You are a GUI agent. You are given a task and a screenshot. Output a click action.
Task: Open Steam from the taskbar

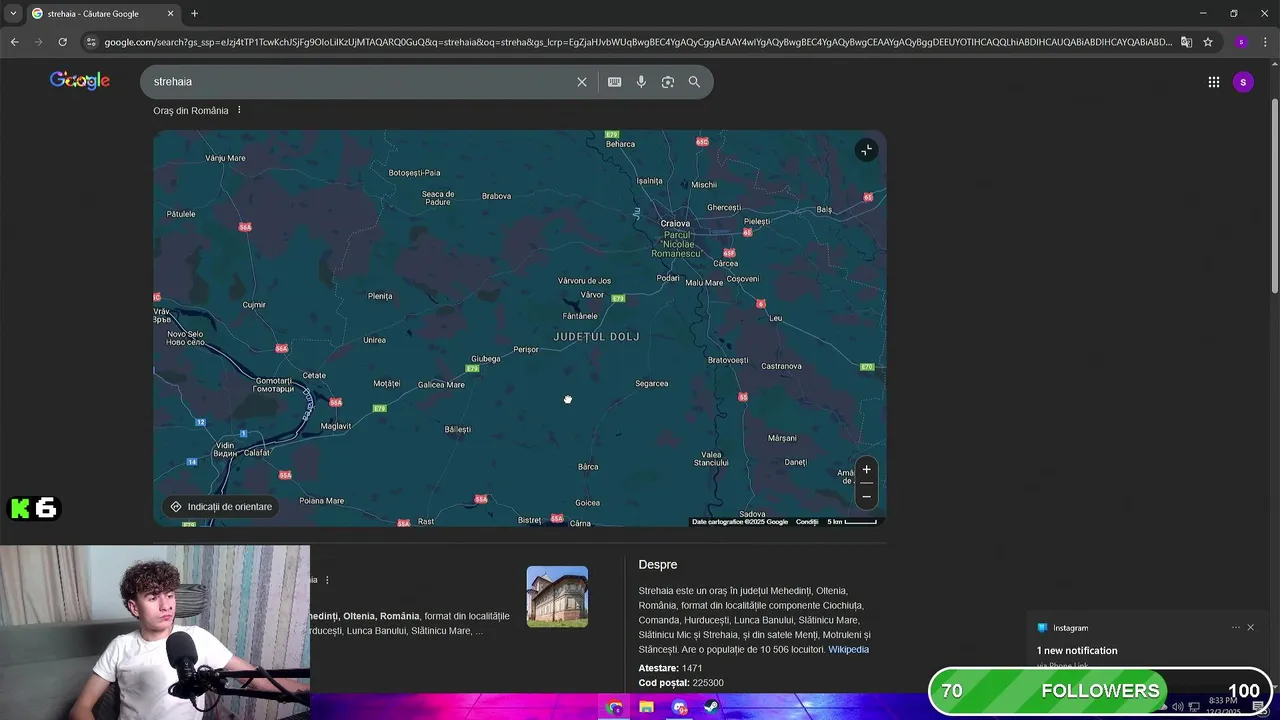[711, 707]
